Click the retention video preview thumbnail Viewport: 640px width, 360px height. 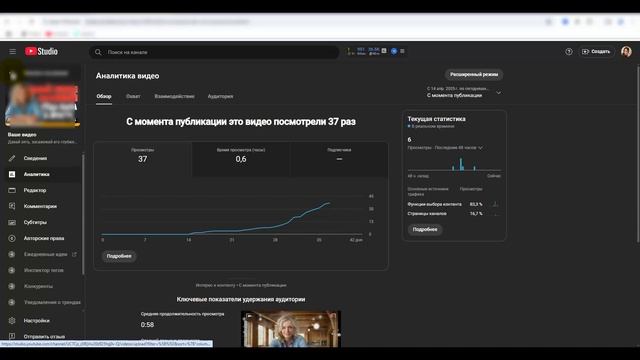click(x=291, y=329)
